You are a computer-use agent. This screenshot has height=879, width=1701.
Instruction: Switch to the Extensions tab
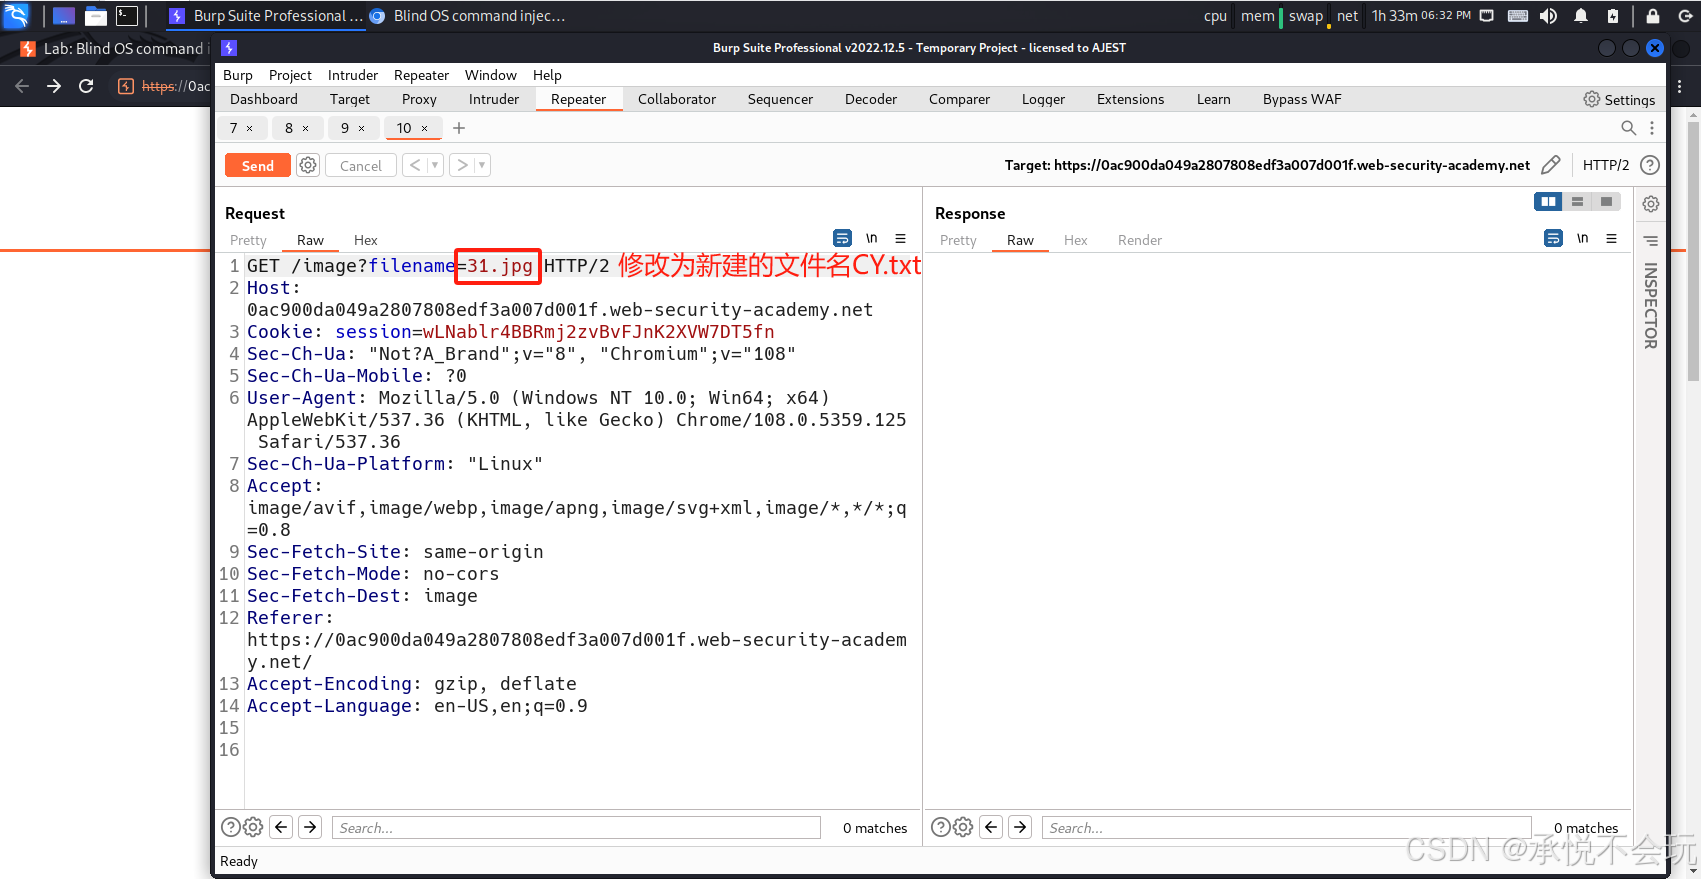(x=1130, y=99)
